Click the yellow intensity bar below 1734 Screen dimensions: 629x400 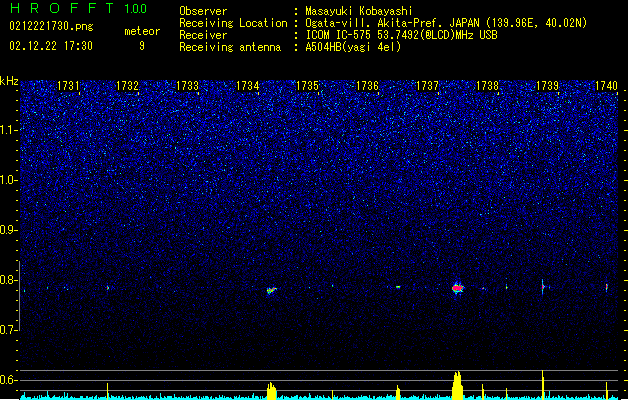272,391
